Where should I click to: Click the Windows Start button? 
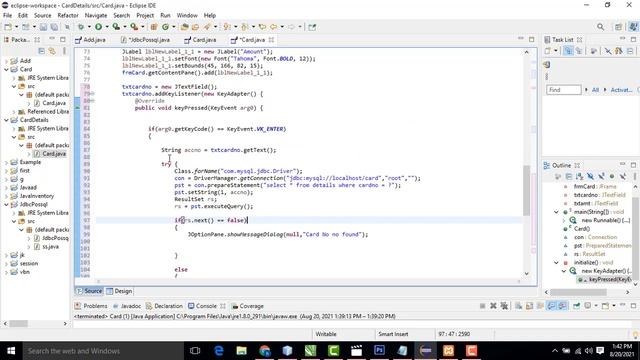pyautogui.click(x=11, y=351)
